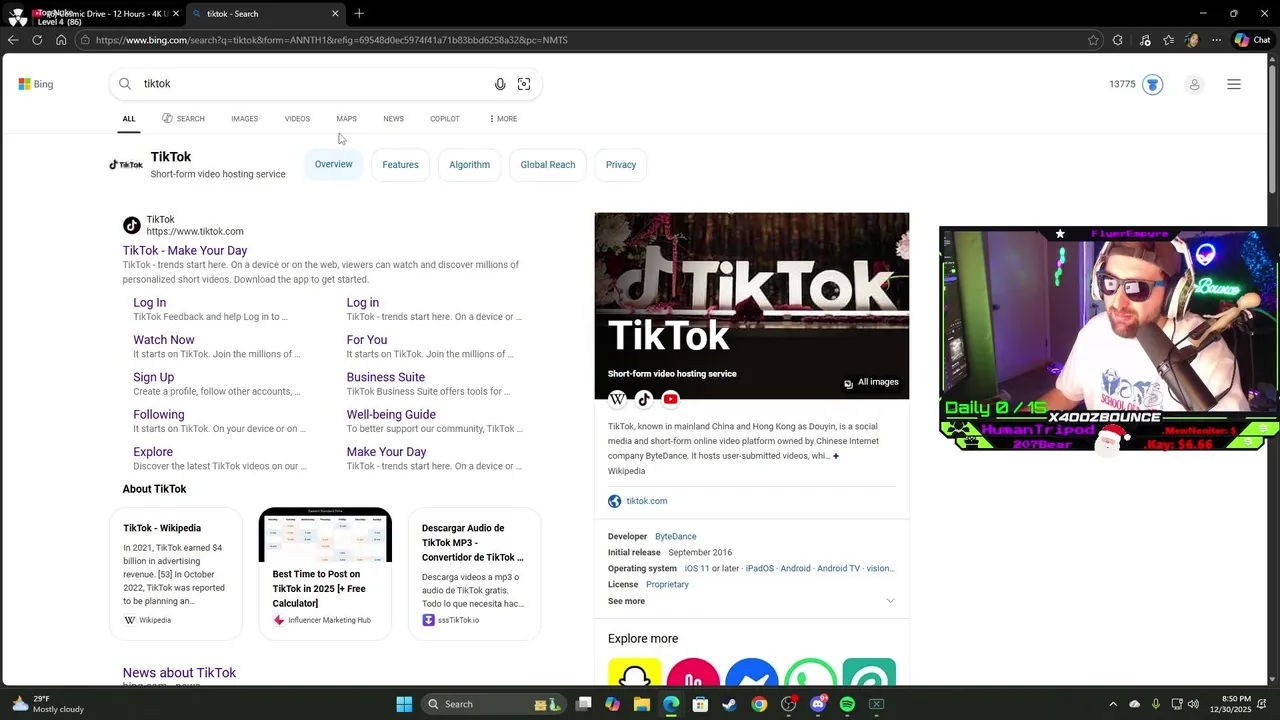The height and width of the screenshot is (720, 1280).
Task: Select the Features chip
Action: 400,165
